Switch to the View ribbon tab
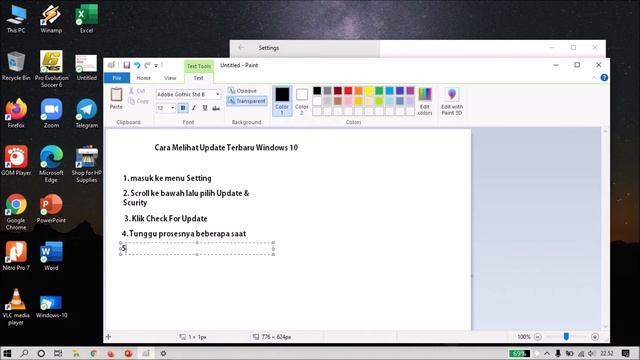Image resolution: width=640 pixels, height=360 pixels. click(170, 78)
